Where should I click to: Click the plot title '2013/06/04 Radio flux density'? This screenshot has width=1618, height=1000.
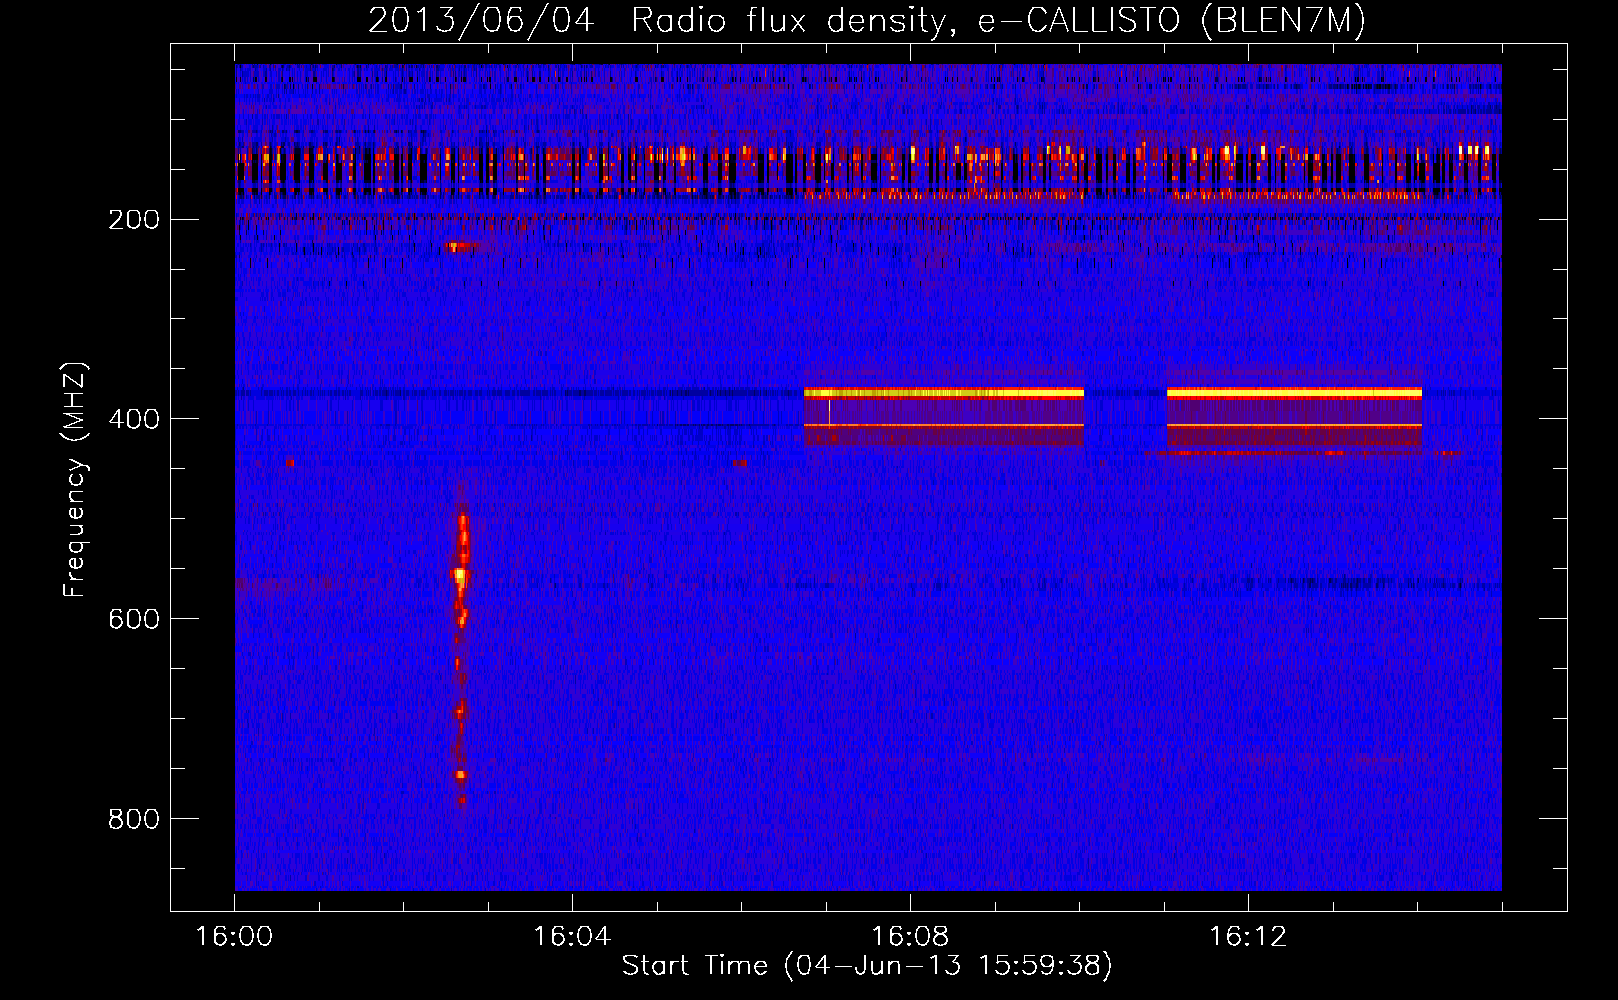pos(866,20)
